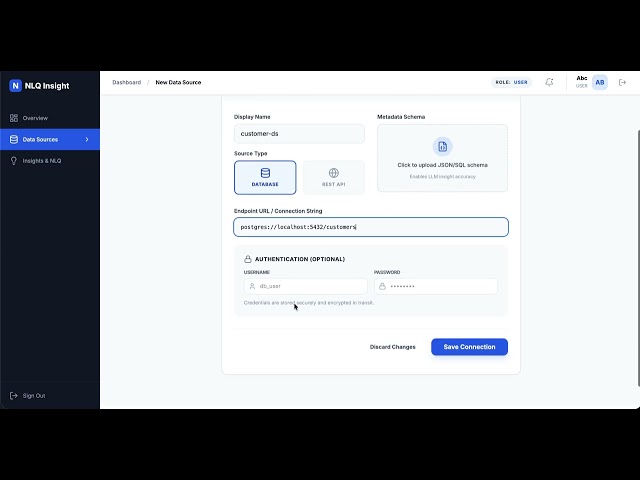
Task: Click the user icon in Username field
Action: click(x=252, y=286)
